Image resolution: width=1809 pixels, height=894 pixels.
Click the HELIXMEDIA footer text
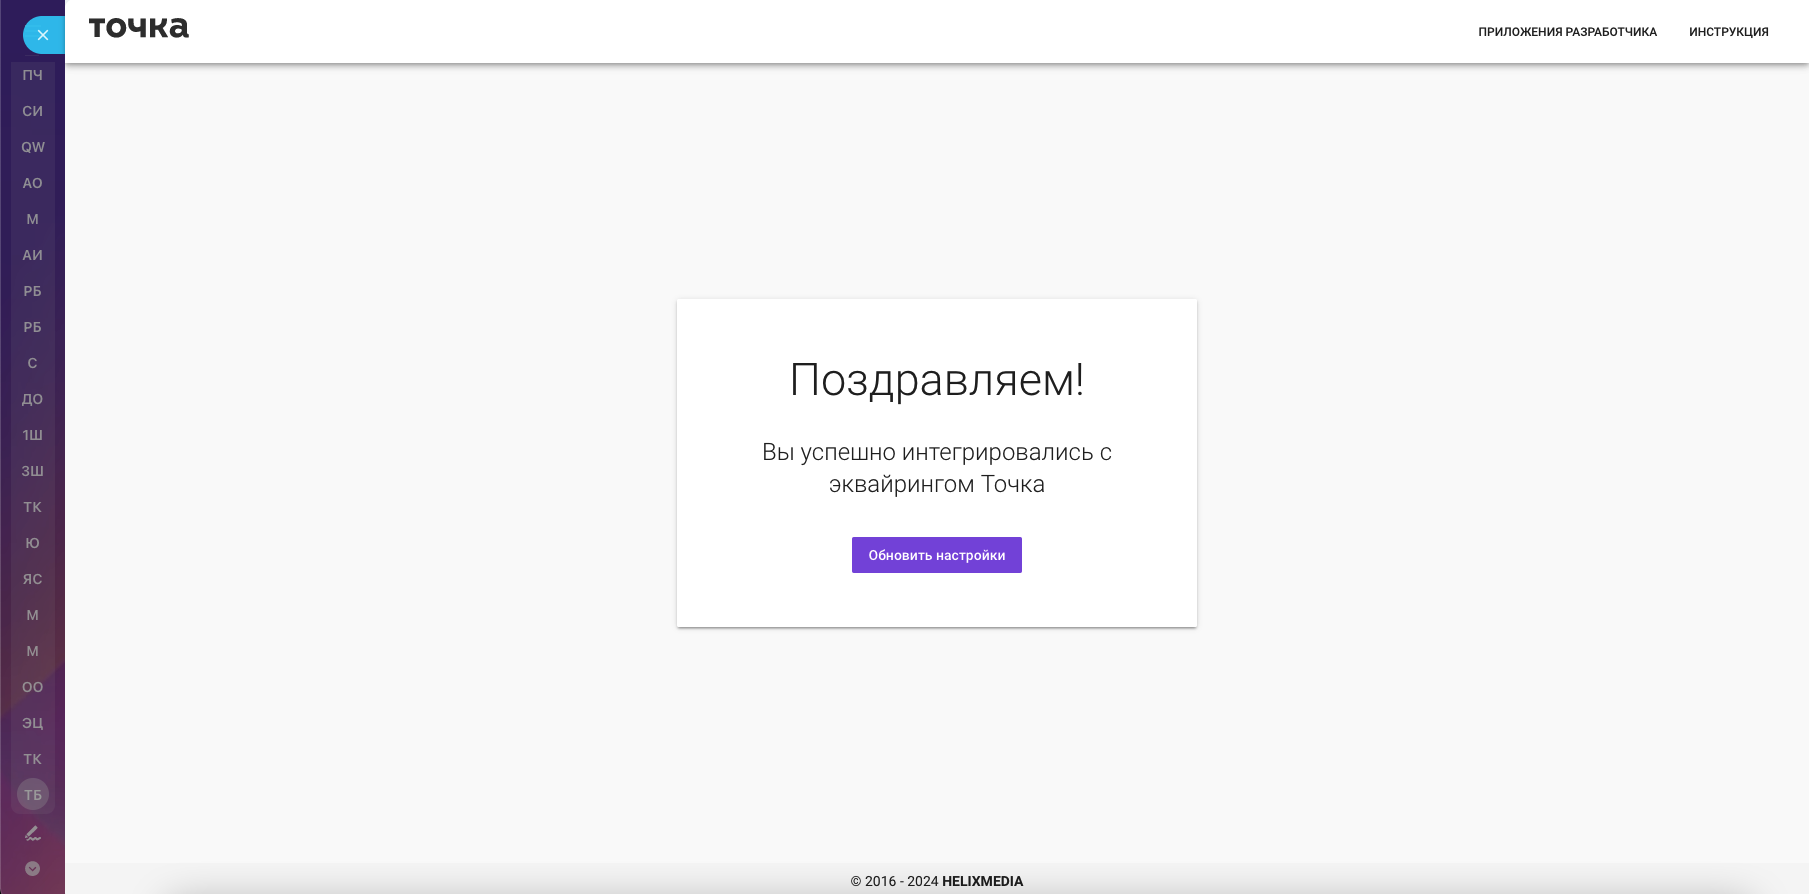tap(982, 881)
